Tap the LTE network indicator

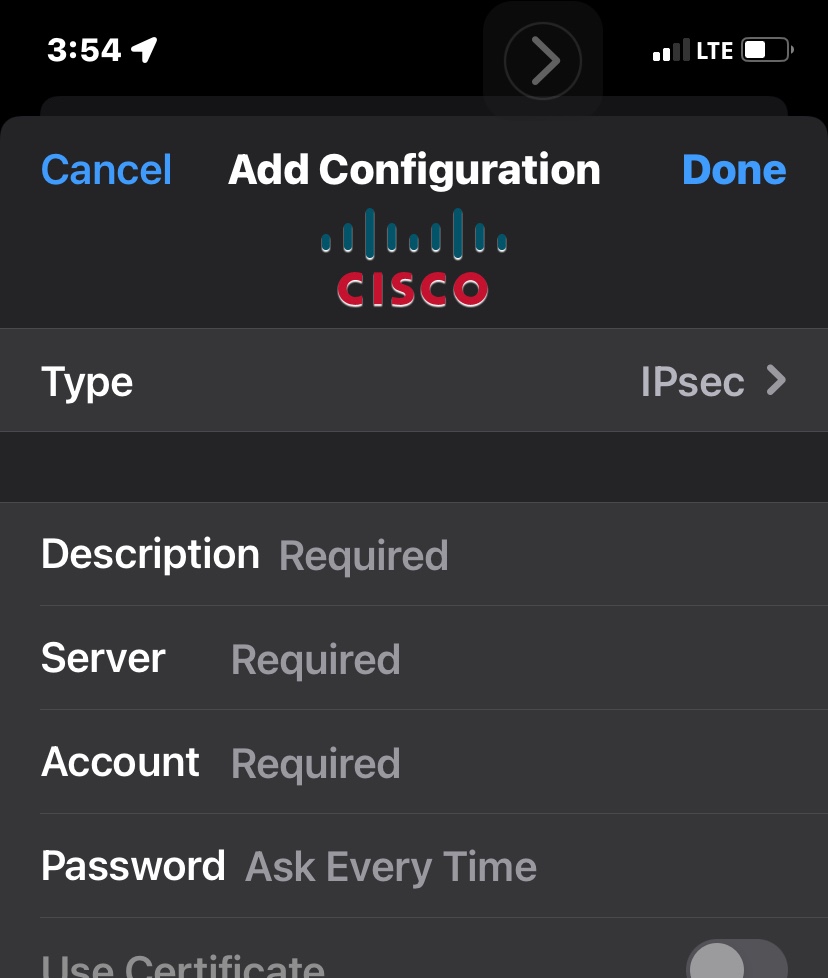pos(715,50)
